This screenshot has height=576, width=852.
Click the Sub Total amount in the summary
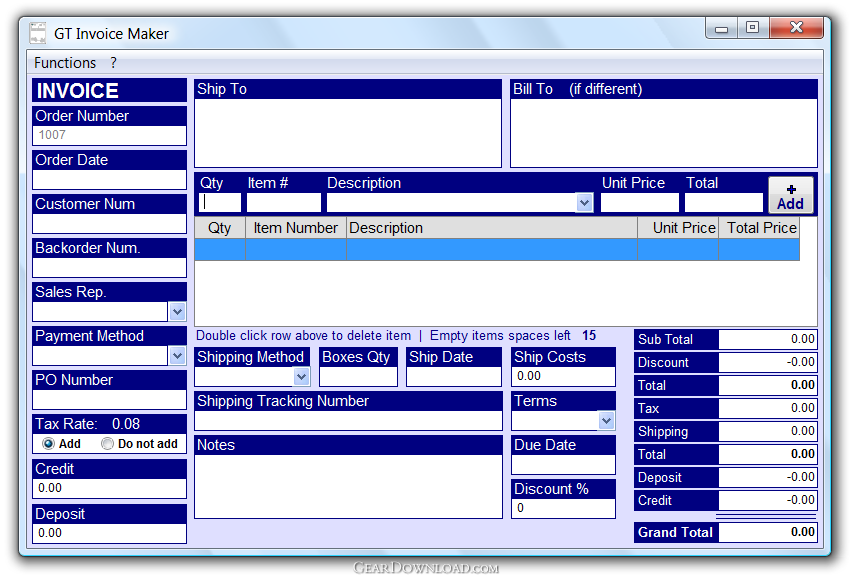767,340
